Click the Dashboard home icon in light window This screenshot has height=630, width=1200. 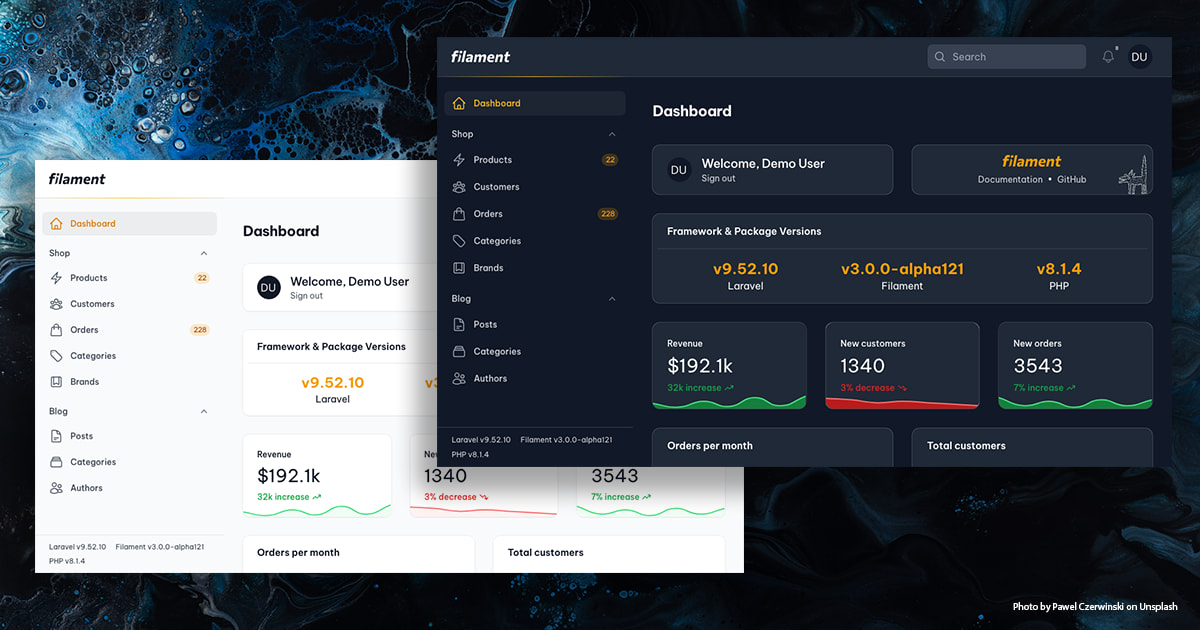coord(56,224)
